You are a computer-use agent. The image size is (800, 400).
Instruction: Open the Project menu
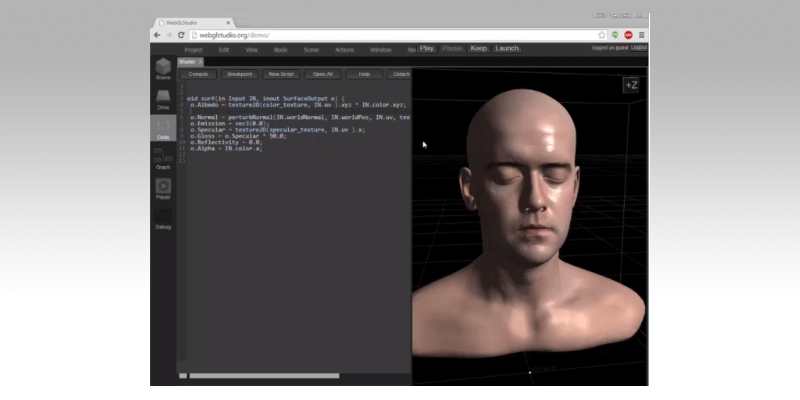pyautogui.click(x=193, y=49)
